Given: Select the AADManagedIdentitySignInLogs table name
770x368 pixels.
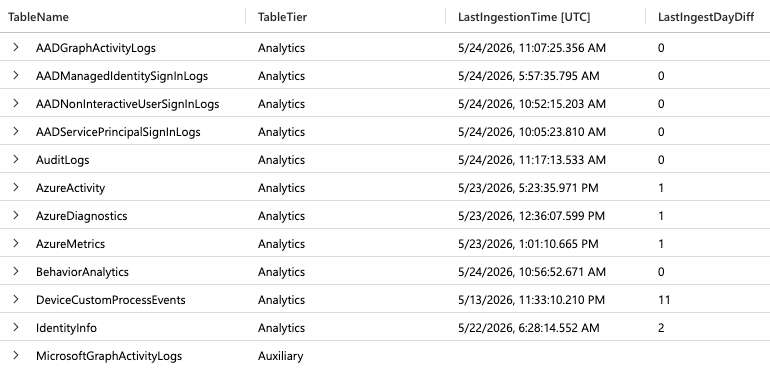Looking at the screenshot, I should pos(122,76).
